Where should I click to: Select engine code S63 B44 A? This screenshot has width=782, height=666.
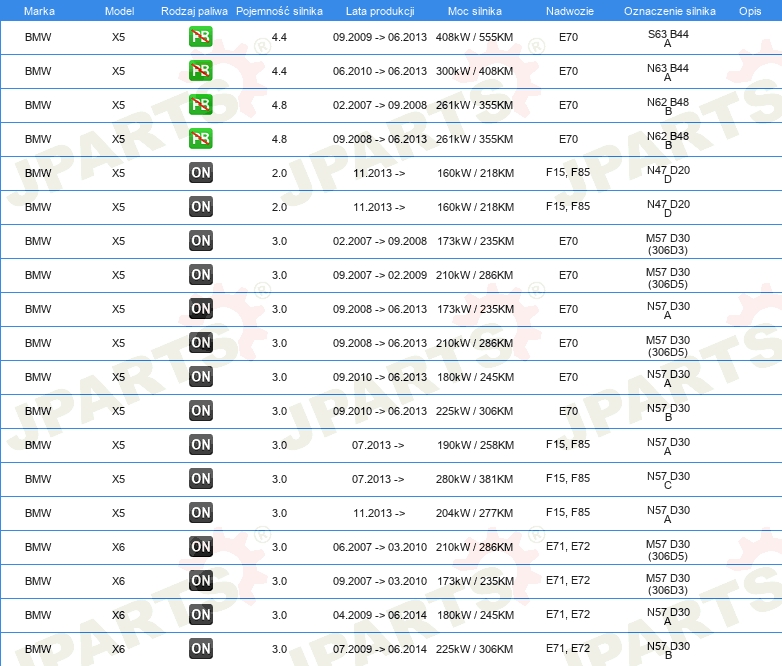668,38
